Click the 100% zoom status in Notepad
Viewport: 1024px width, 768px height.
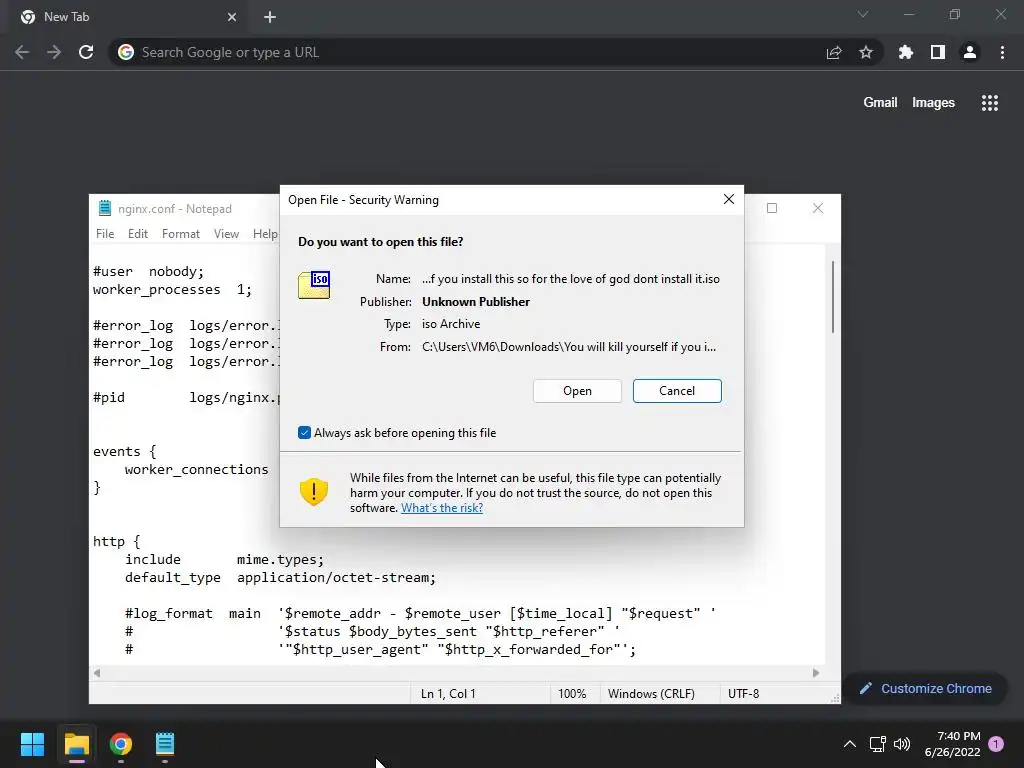point(572,694)
